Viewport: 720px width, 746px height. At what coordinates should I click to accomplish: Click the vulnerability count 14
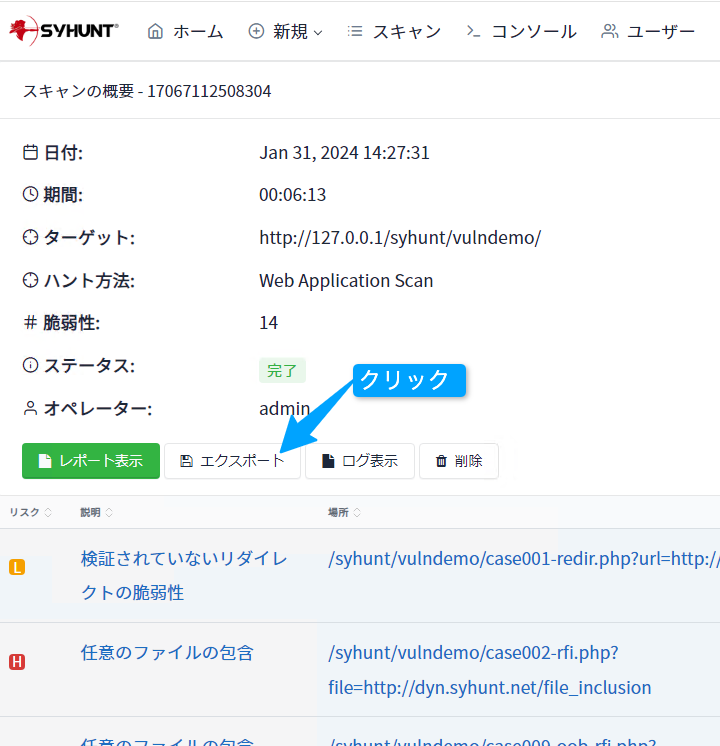click(x=268, y=323)
